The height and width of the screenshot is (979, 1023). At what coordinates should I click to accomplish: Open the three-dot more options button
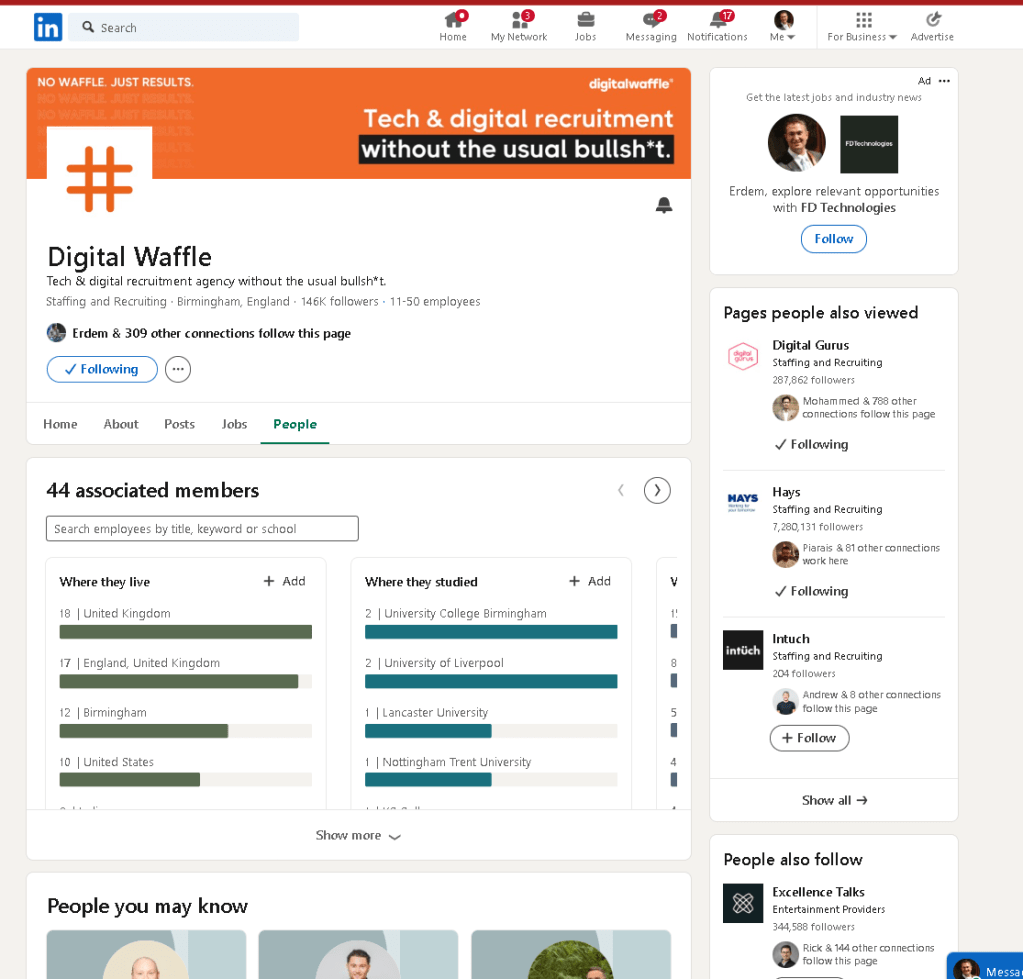pos(177,369)
